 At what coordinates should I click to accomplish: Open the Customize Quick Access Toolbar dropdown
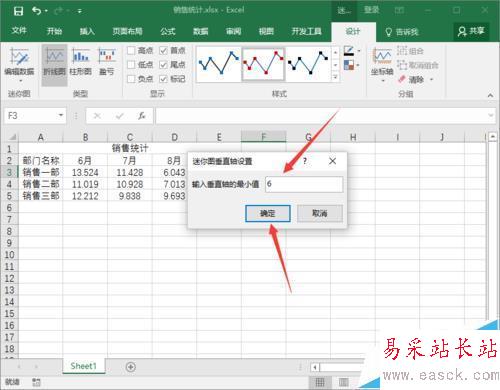80,11
